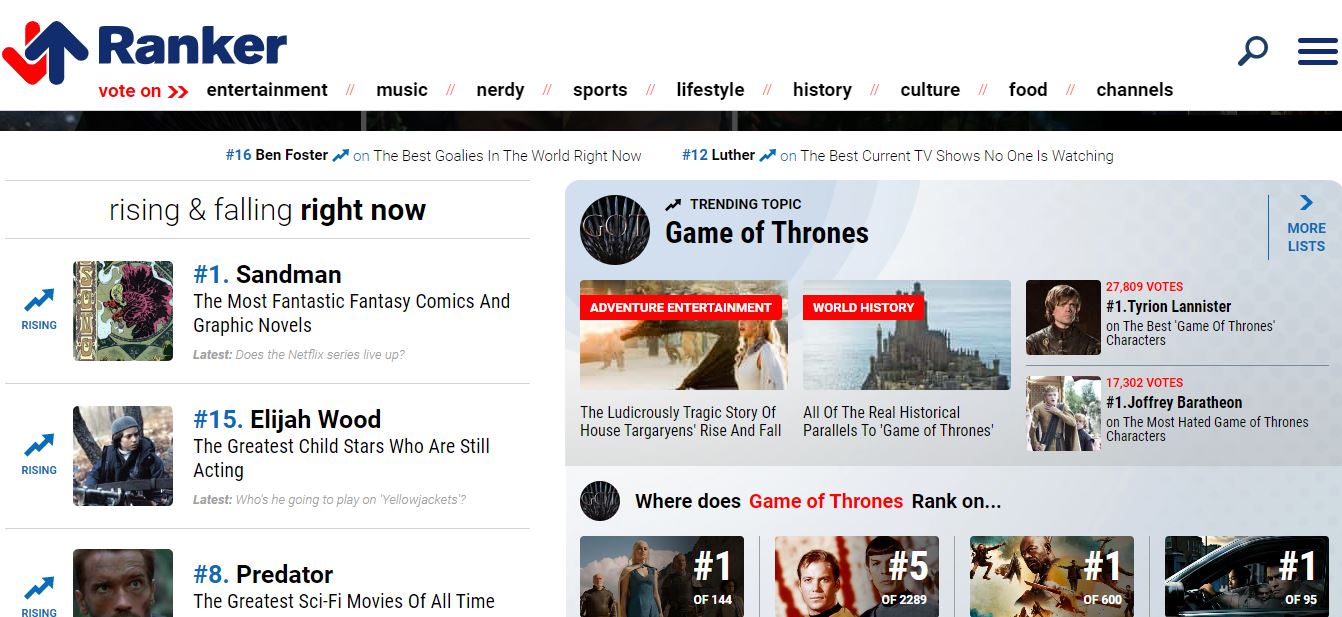Open 'Does the Netflix series live up?' link
This screenshot has height=617, width=1342.
[x=320, y=355]
